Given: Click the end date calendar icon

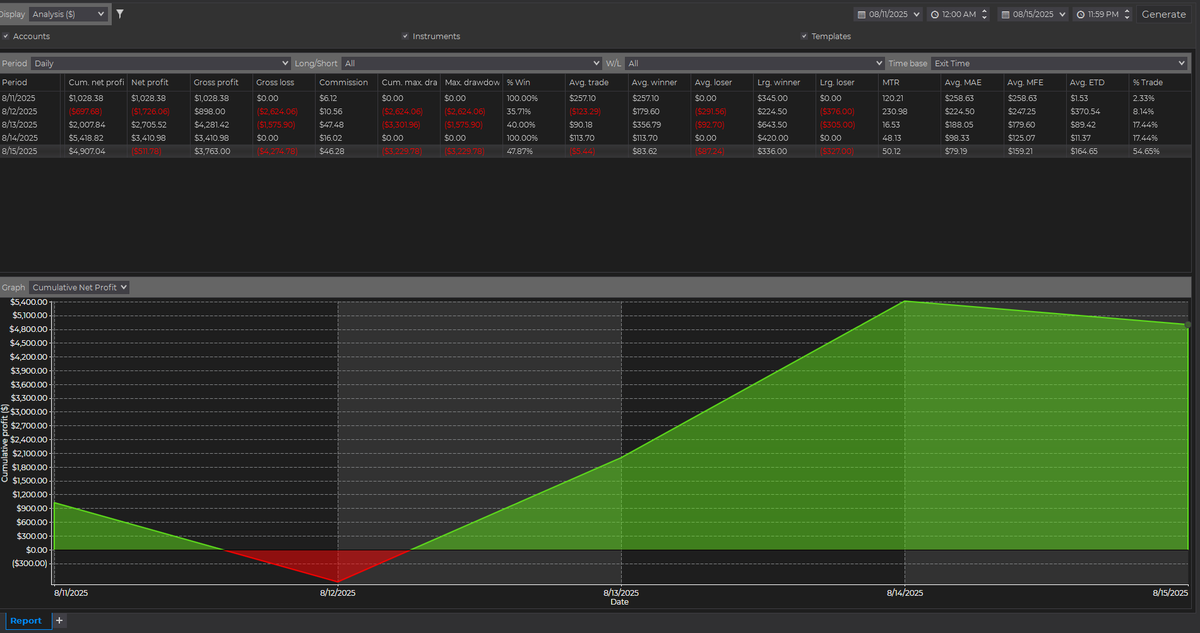Looking at the screenshot, I should pos(1003,14).
